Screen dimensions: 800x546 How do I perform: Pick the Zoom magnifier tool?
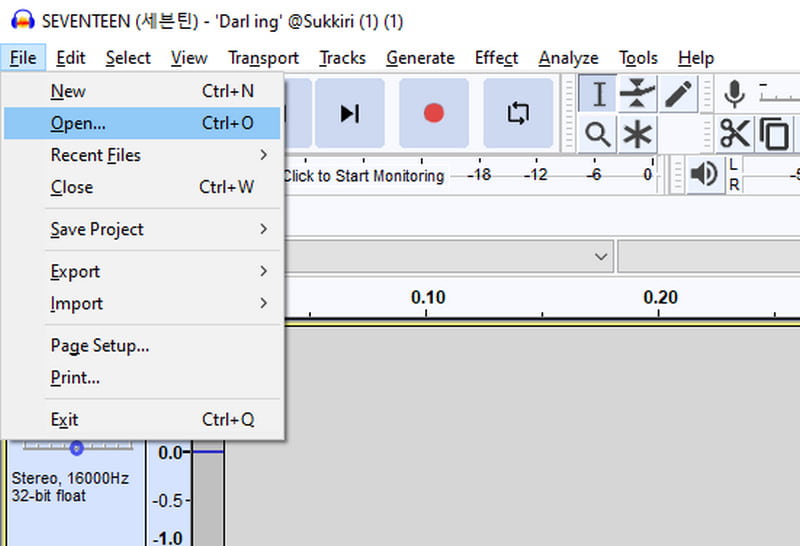pyautogui.click(x=598, y=133)
